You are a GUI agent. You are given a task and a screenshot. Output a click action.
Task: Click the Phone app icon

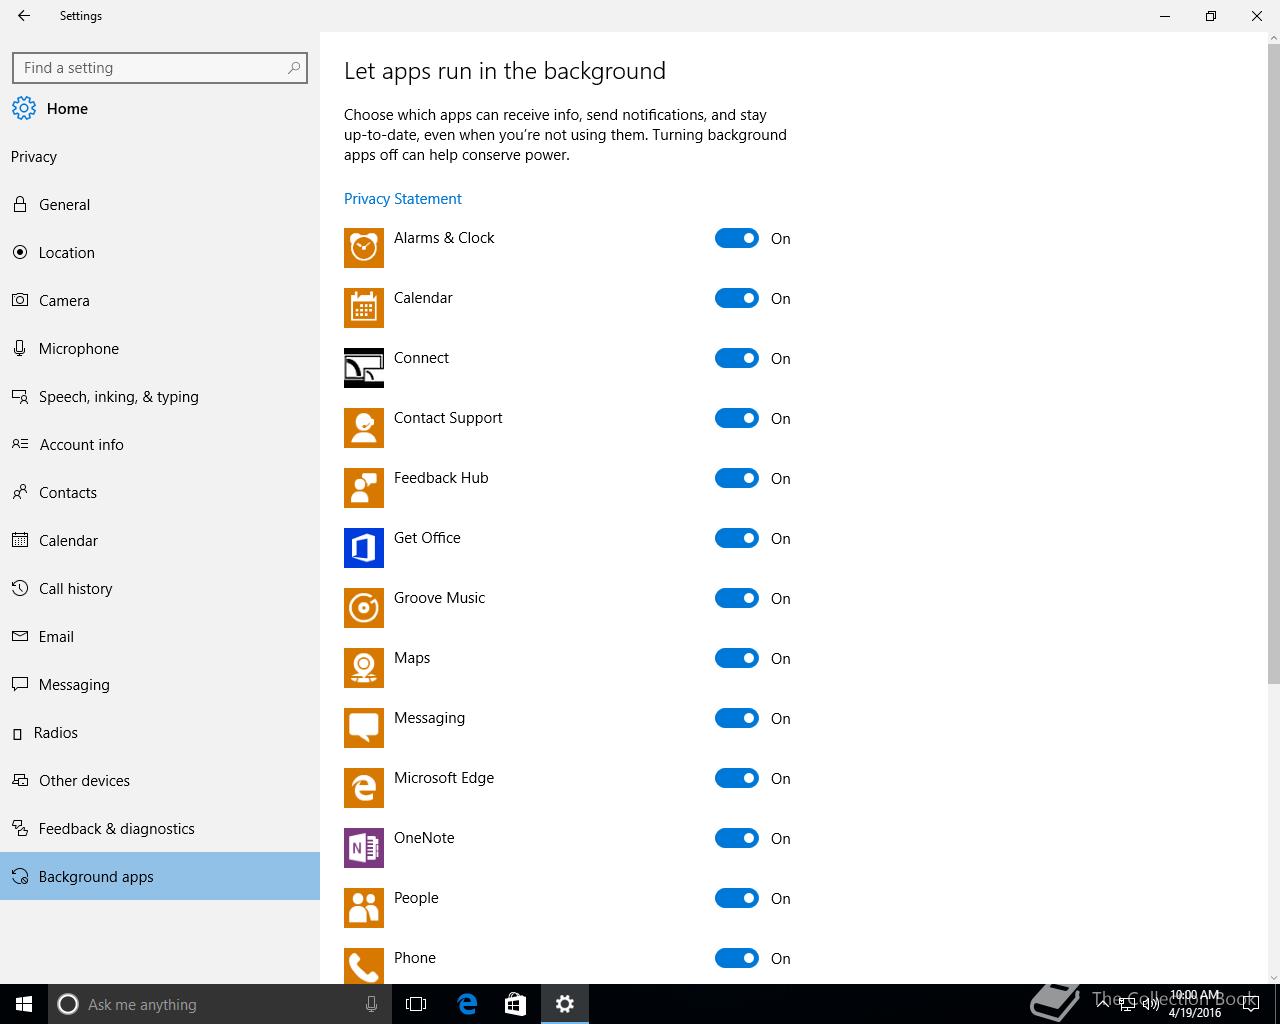click(364, 966)
